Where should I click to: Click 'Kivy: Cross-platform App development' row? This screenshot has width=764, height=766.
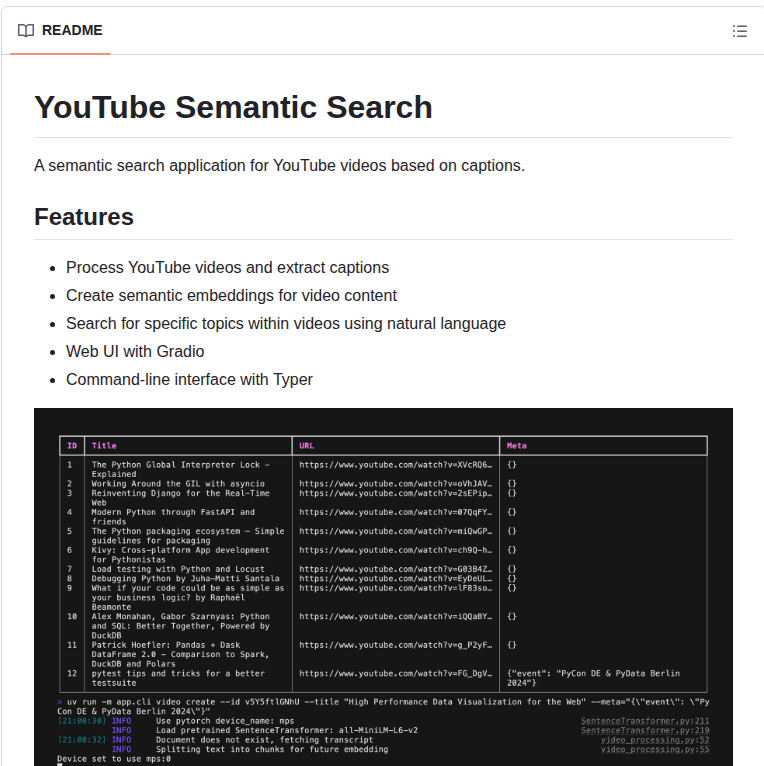coord(180,555)
